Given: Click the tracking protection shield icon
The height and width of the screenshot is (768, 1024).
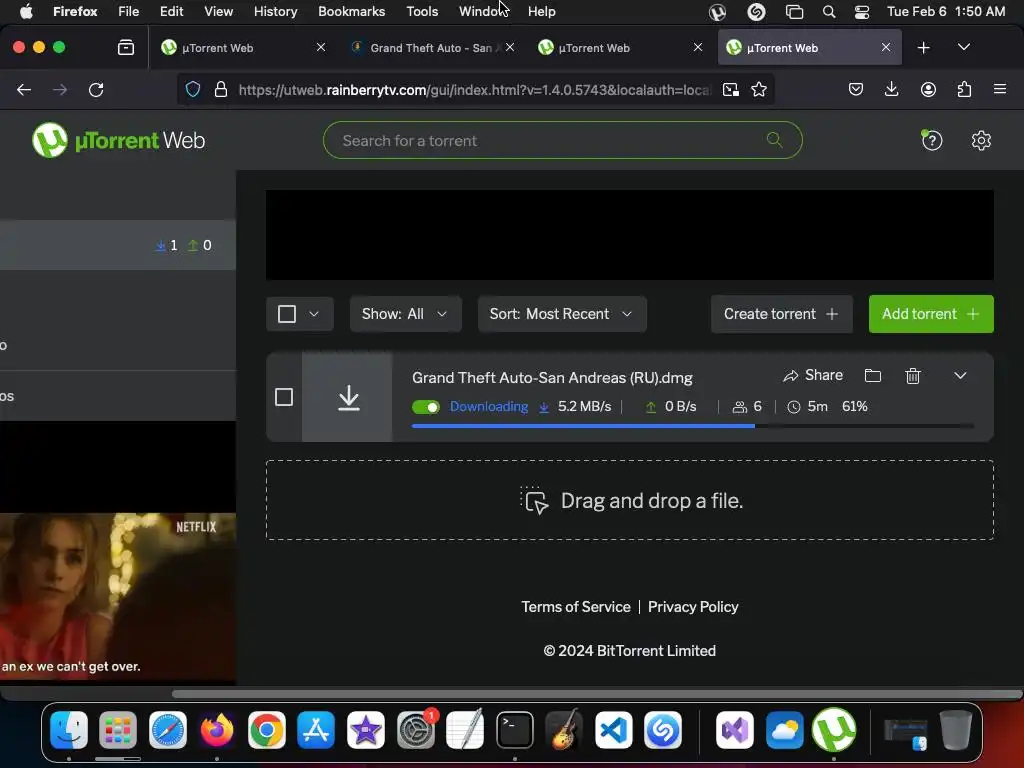Looking at the screenshot, I should point(193,89).
